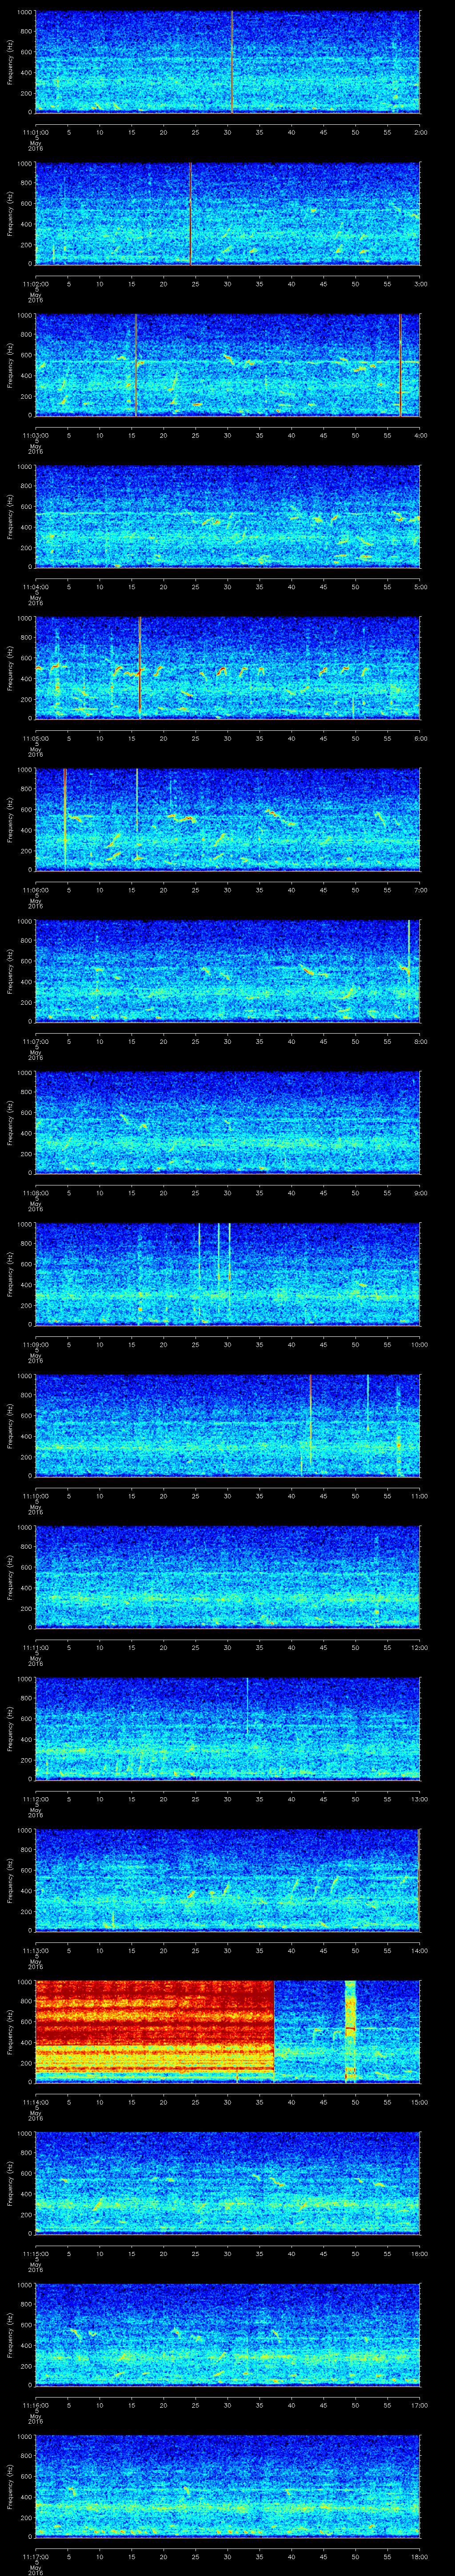Open the spectrogram starting at 11:07:00

[x=228, y=971]
